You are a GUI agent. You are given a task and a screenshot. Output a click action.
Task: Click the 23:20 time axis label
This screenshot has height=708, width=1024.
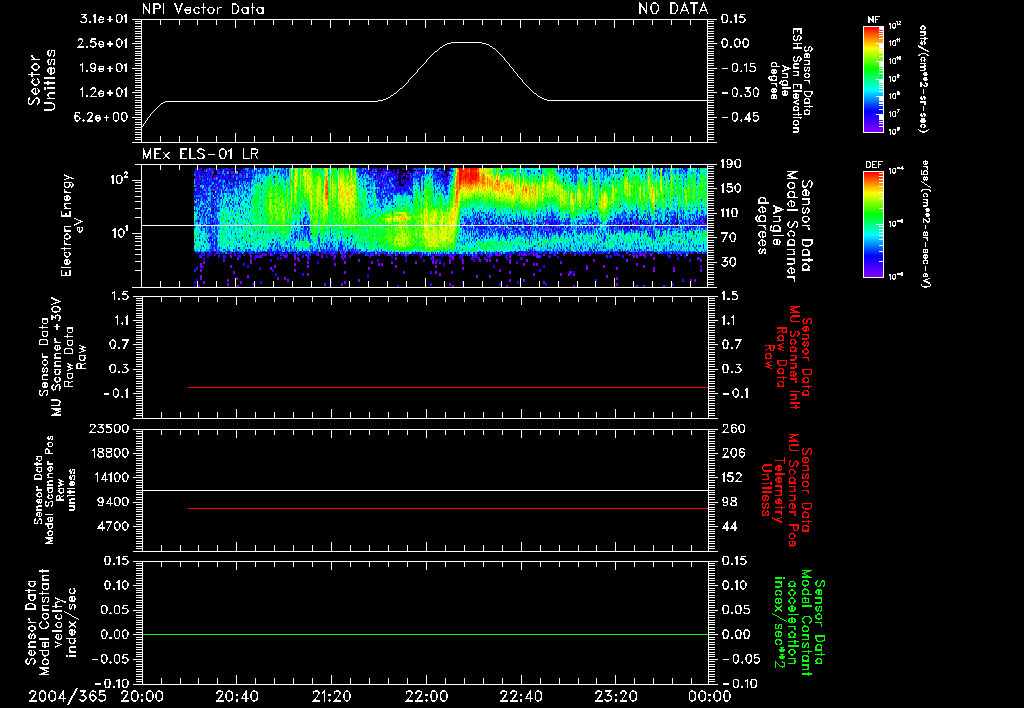point(615,695)
